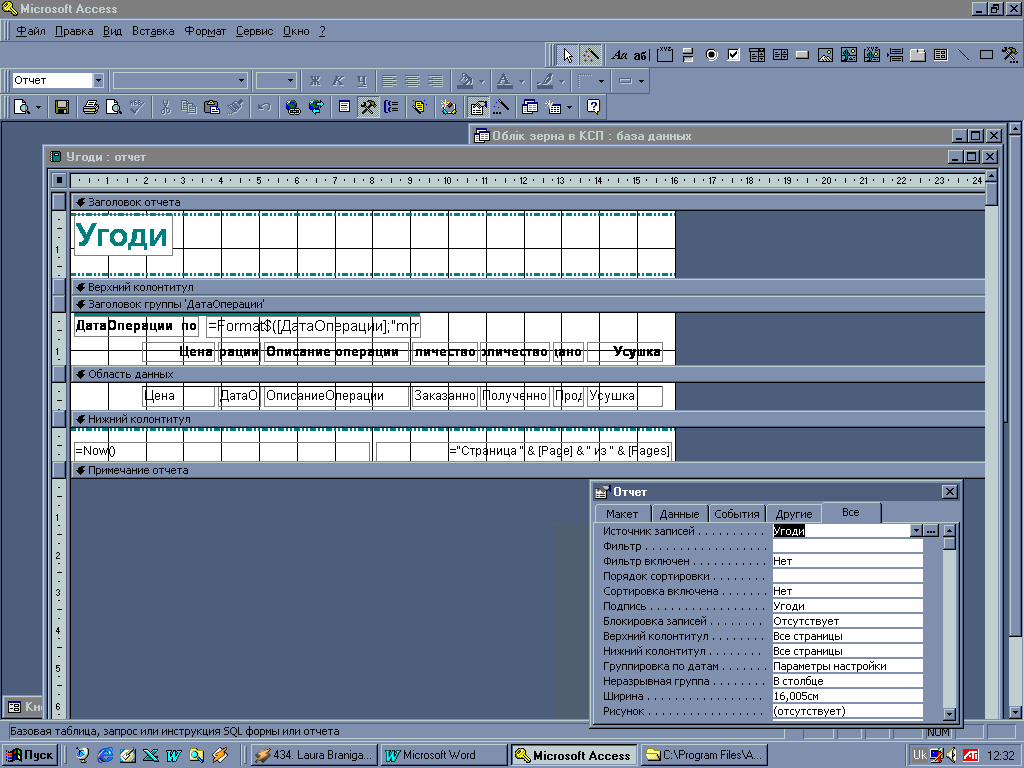Click the Help question mark toolbar icon

click(593, 107)
